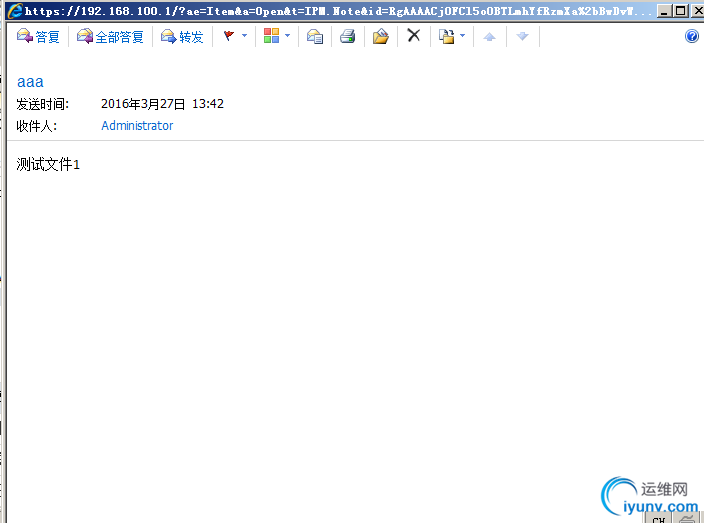
Task: Click the URL text in title bar
Action: coord(338,11)
